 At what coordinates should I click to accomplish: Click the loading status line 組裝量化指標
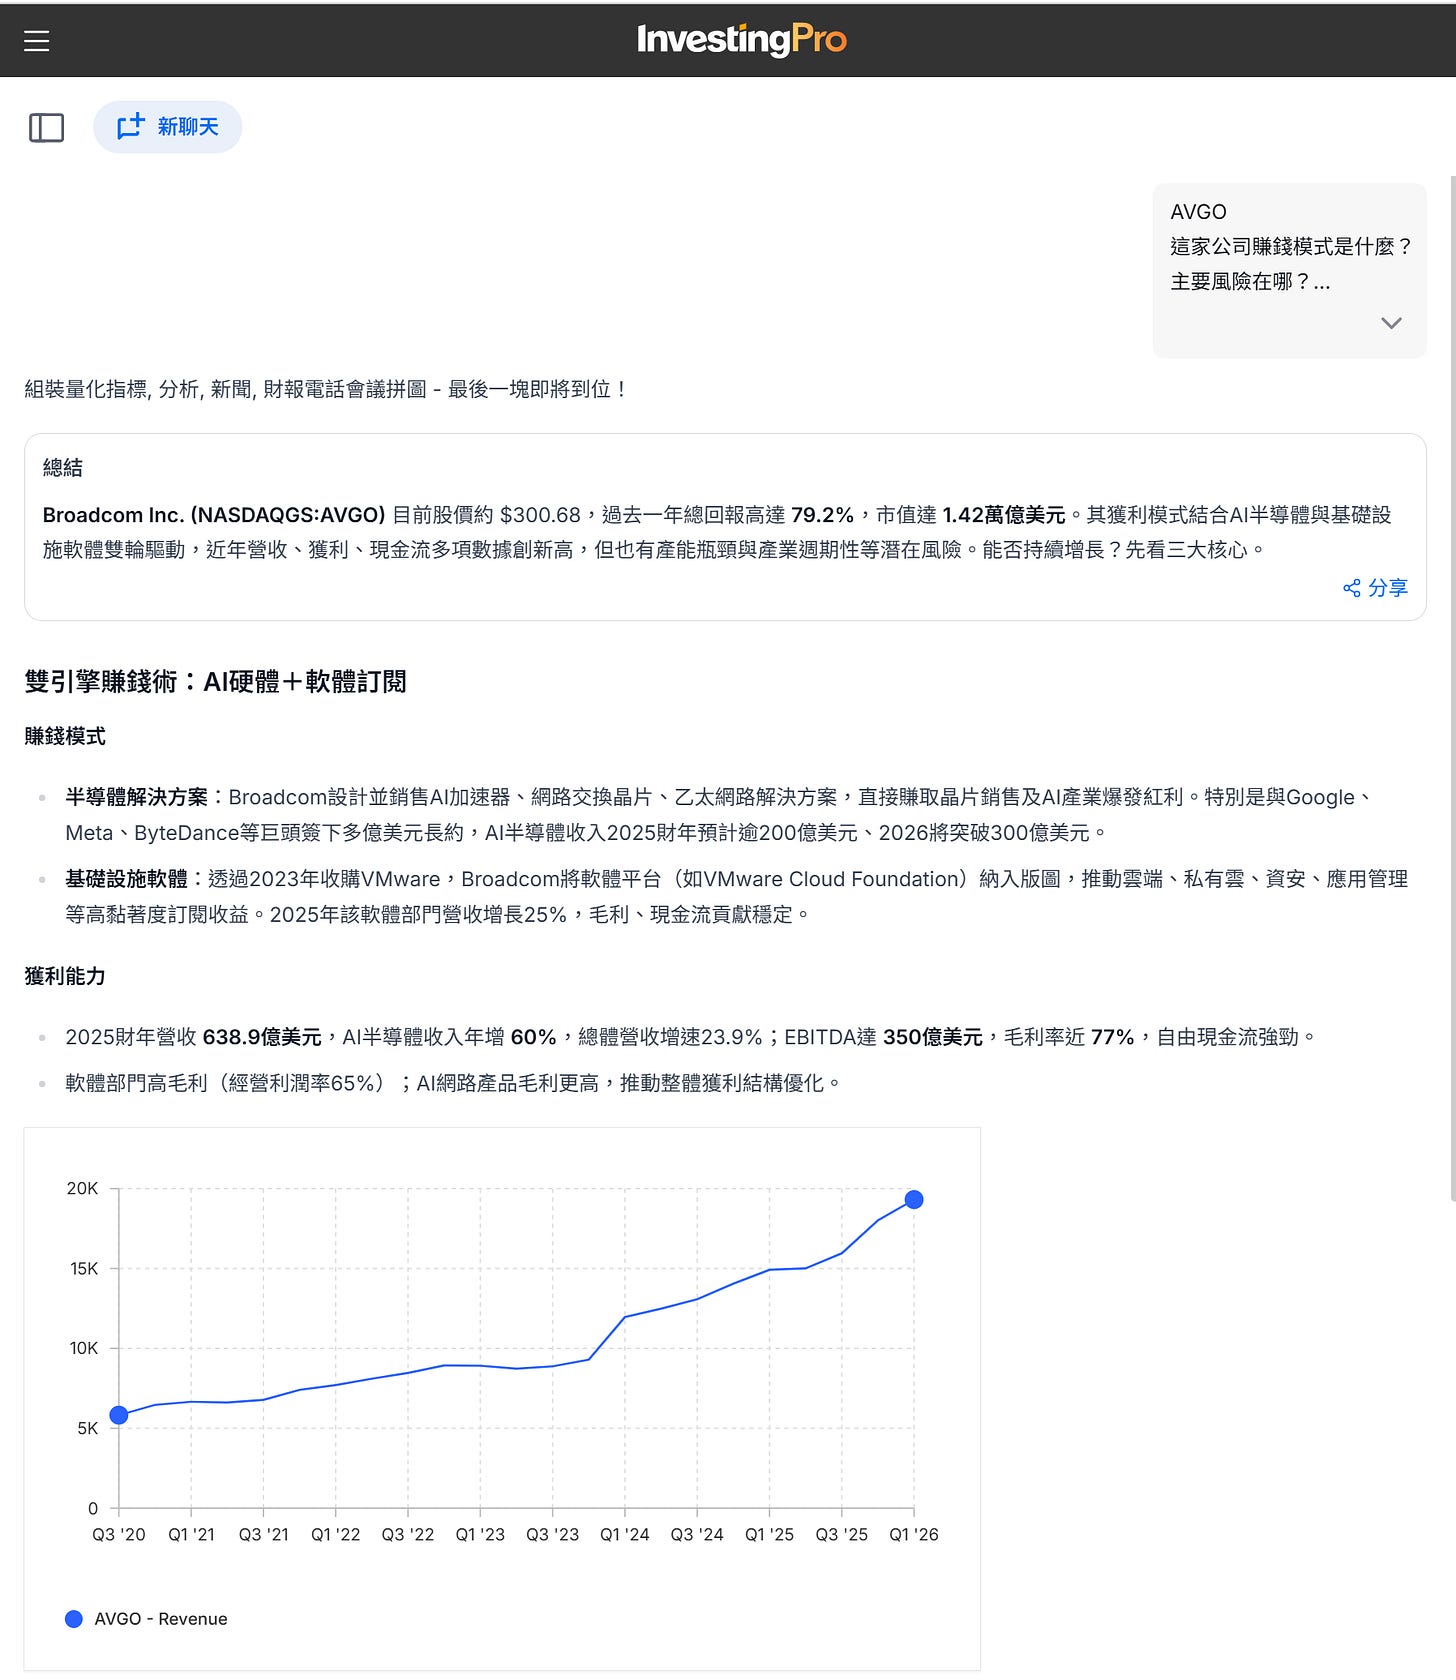tap(328, 389)
